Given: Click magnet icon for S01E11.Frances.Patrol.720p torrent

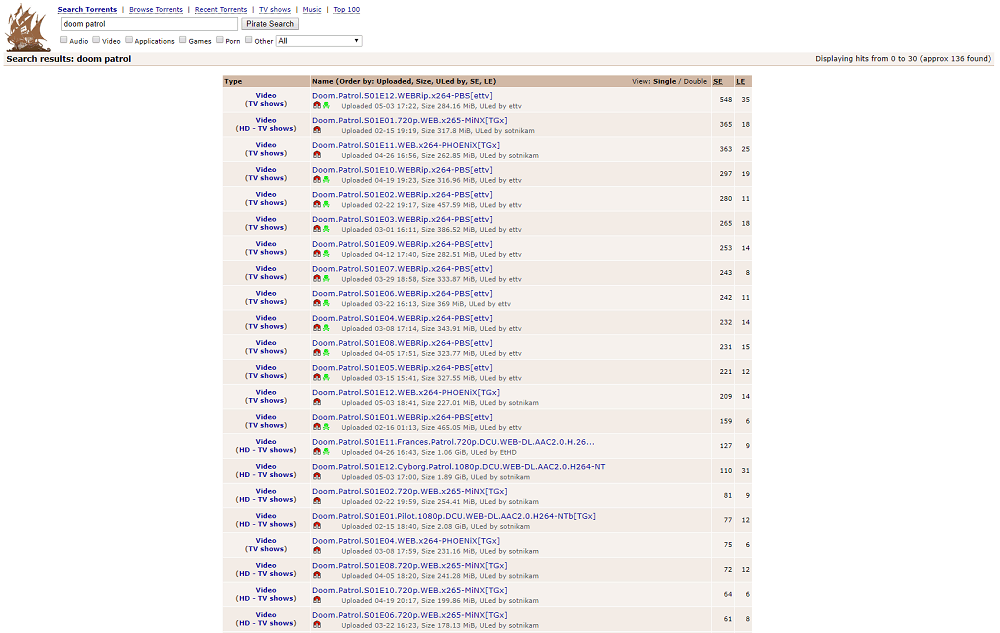Looking at the screenshot, I should pos(317,452).
